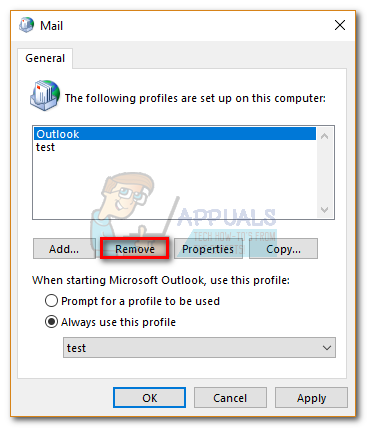
Task: Click the Copy... button
Action: coord(283,249)
